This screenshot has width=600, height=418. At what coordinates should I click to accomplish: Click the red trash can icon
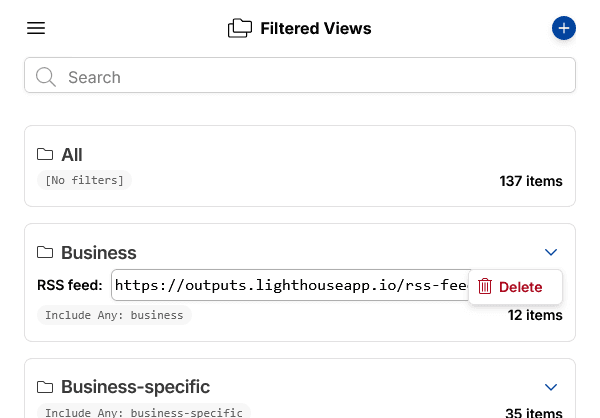tap(485, 286)
